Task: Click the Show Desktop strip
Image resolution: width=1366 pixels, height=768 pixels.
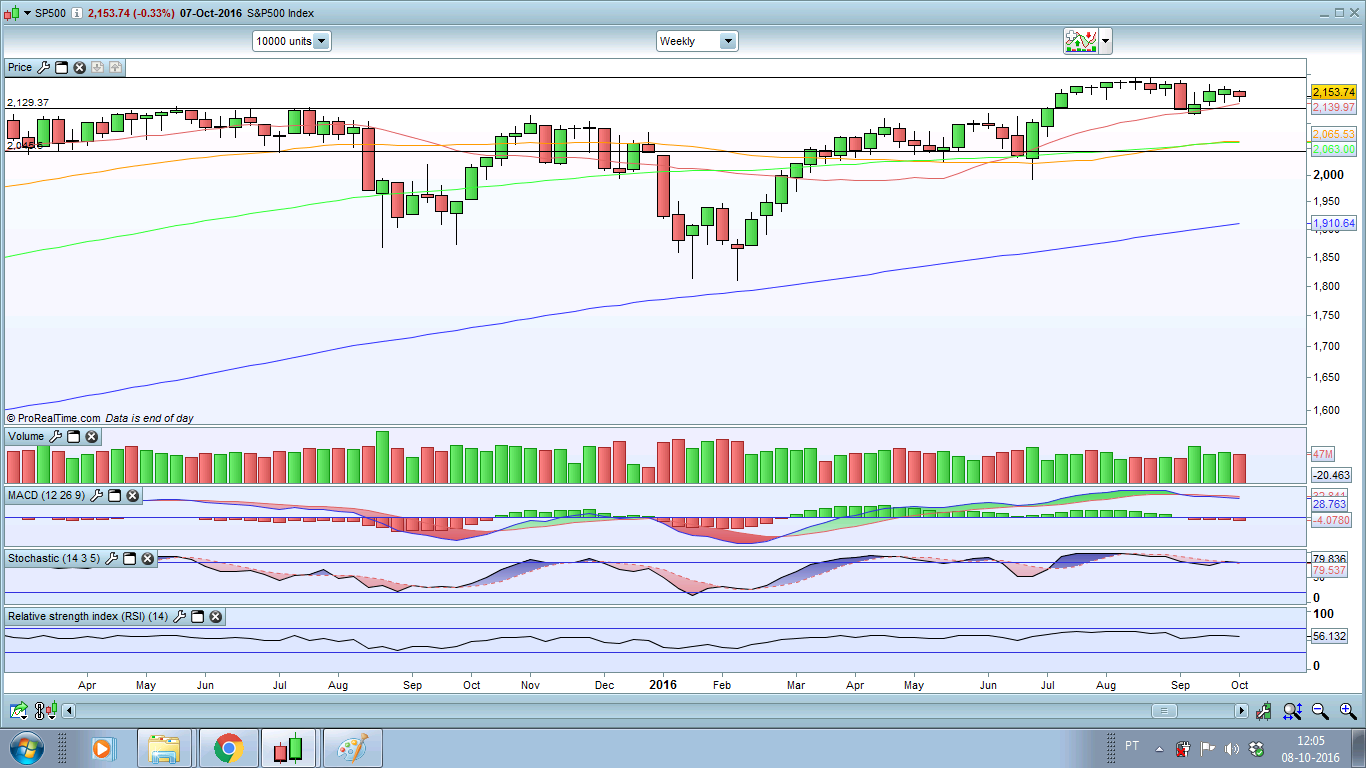Action: coord(1359,748)
